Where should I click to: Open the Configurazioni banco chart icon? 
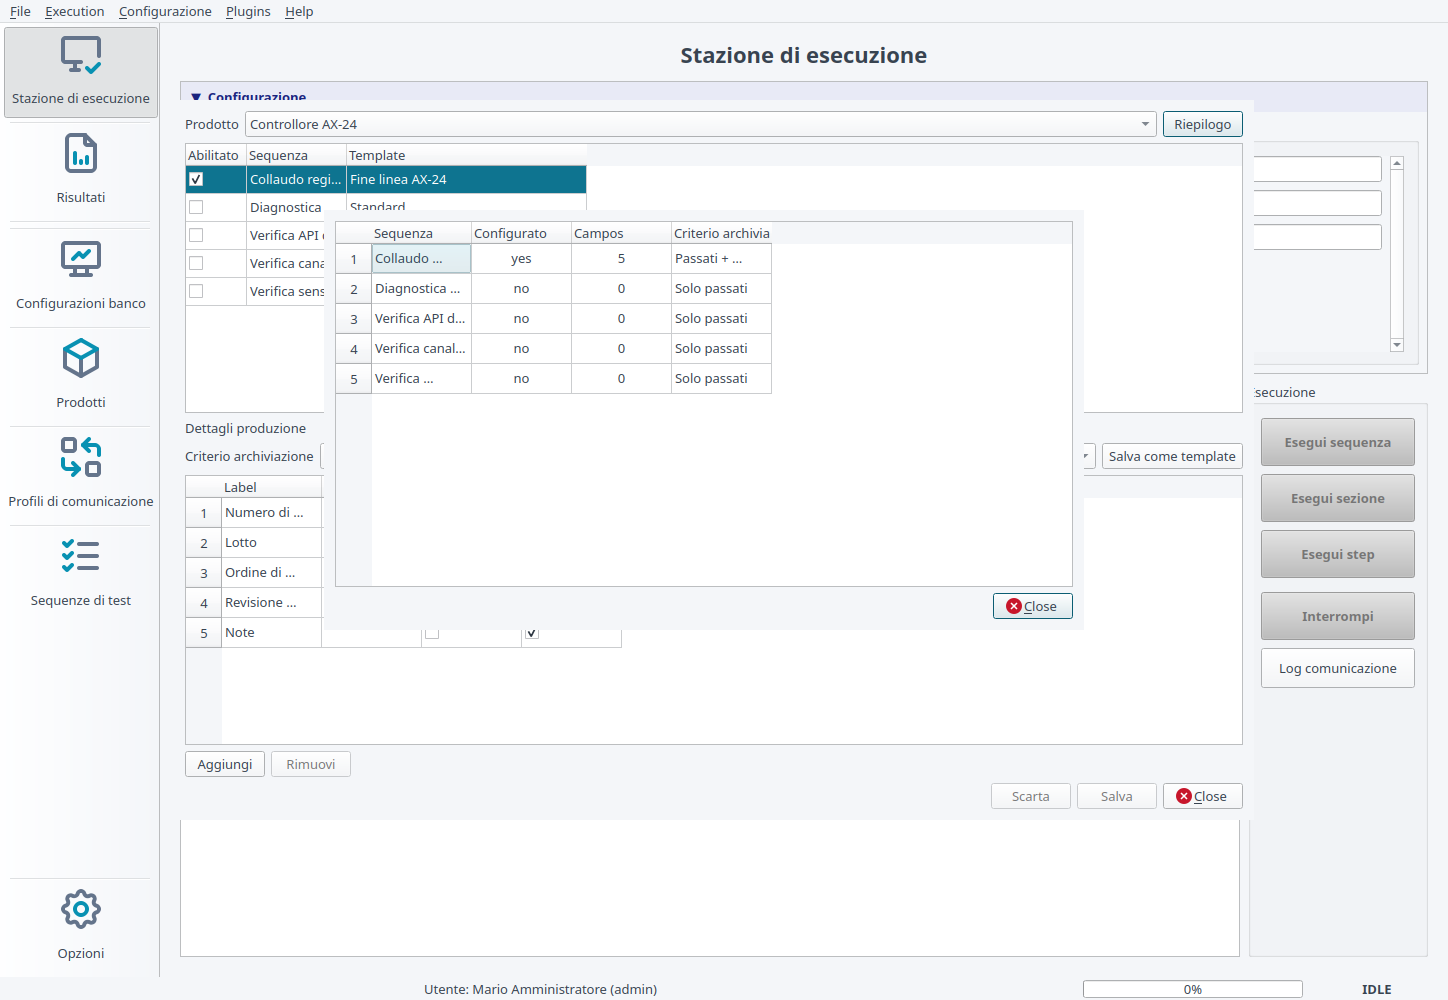click(x=81, y=260)
